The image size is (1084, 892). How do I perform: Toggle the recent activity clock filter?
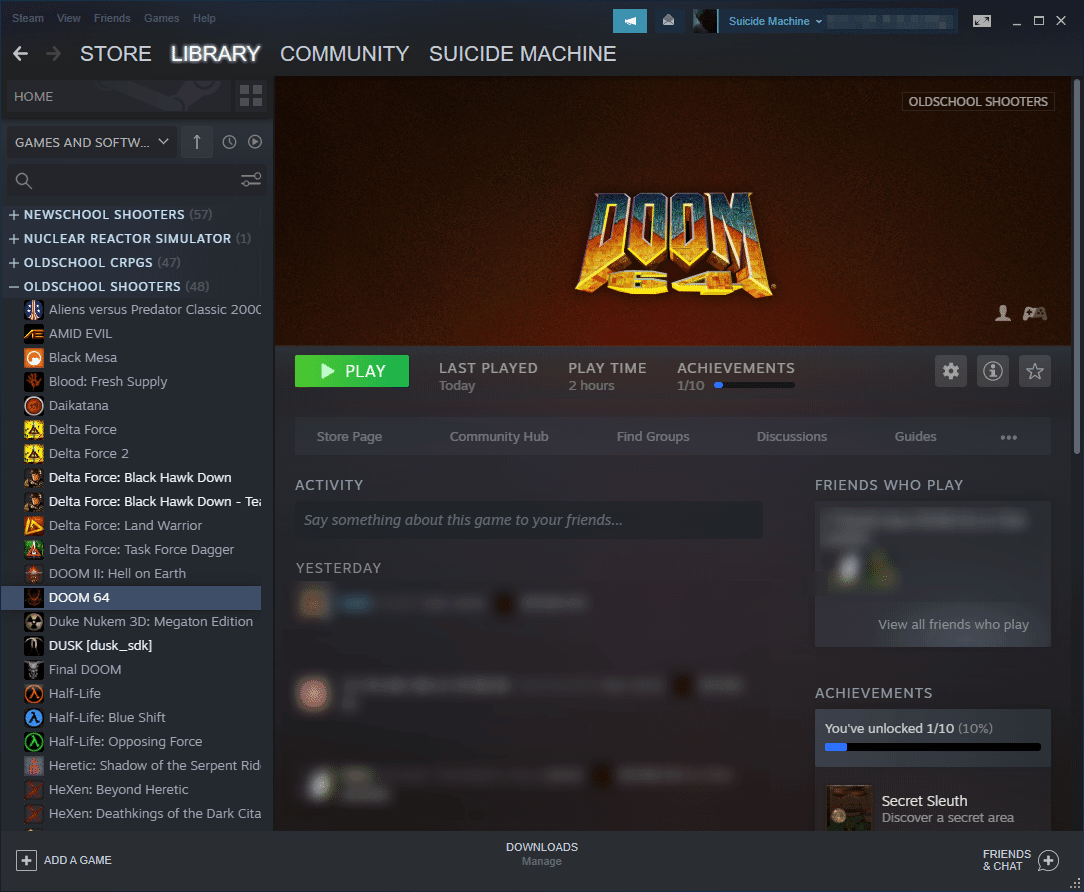coord(229,142)
